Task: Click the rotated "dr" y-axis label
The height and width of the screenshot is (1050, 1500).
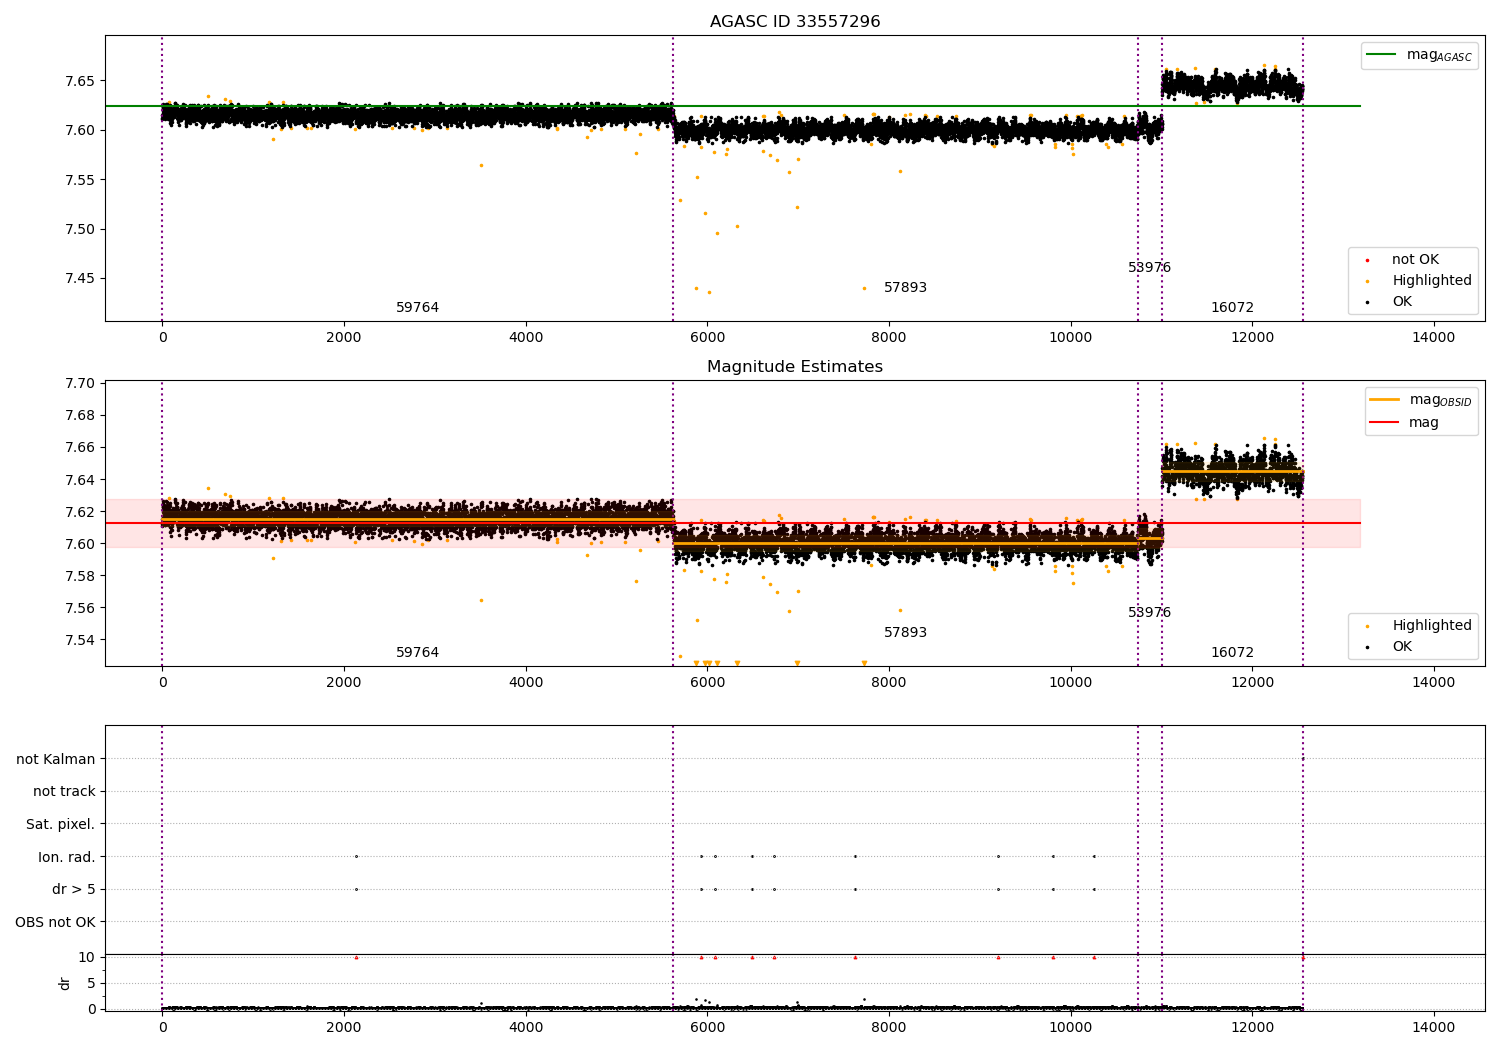Action: point(64,983)
